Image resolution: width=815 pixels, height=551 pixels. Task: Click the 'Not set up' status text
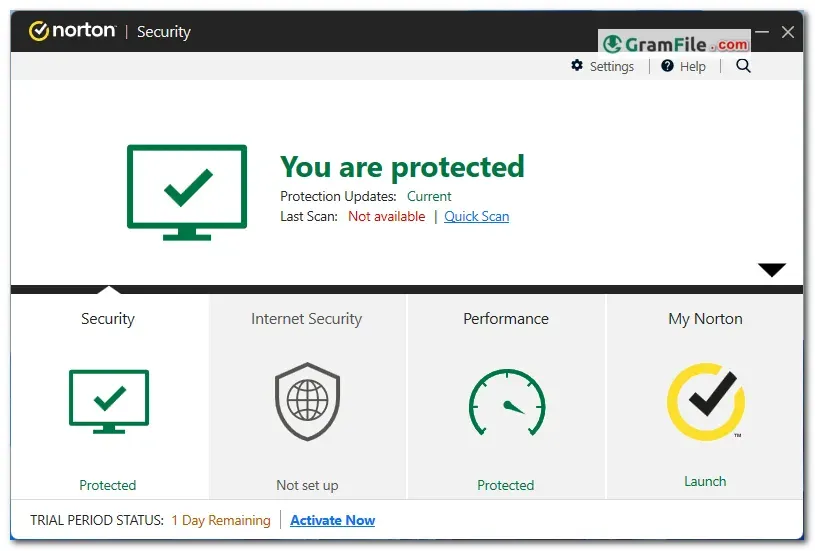point(307,486)
